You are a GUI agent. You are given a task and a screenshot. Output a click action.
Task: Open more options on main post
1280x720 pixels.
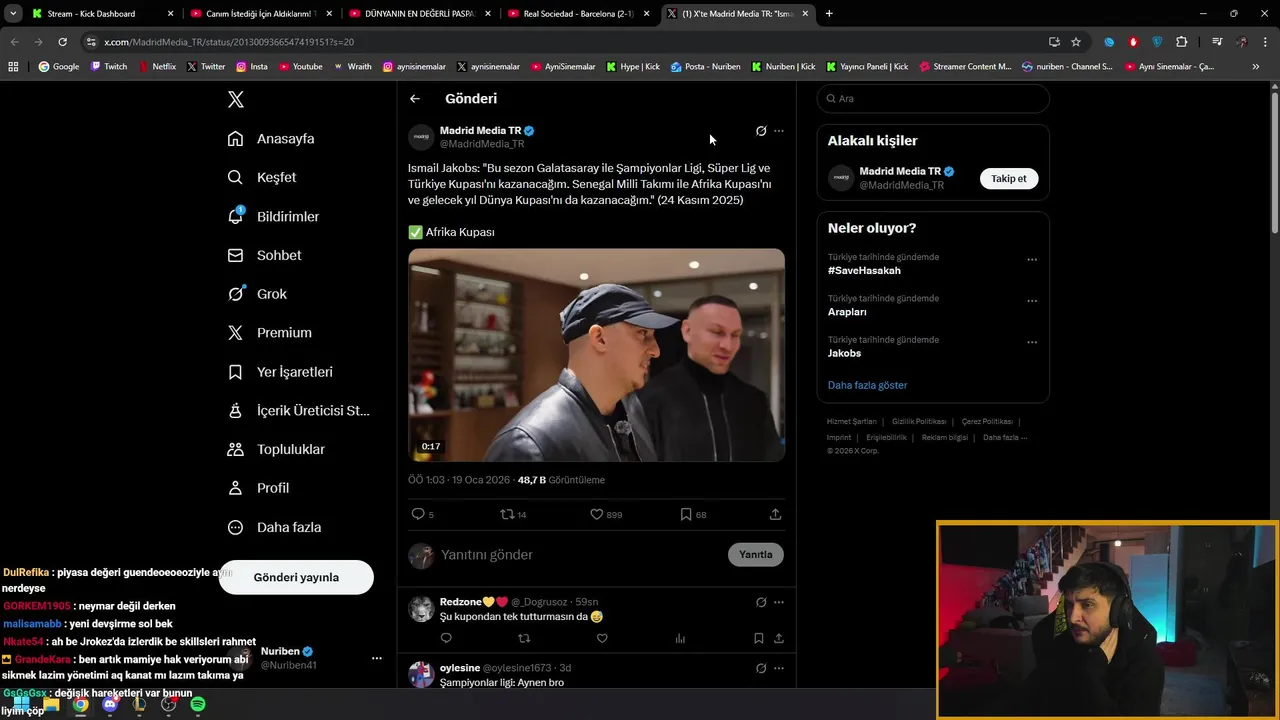point(779,131)
